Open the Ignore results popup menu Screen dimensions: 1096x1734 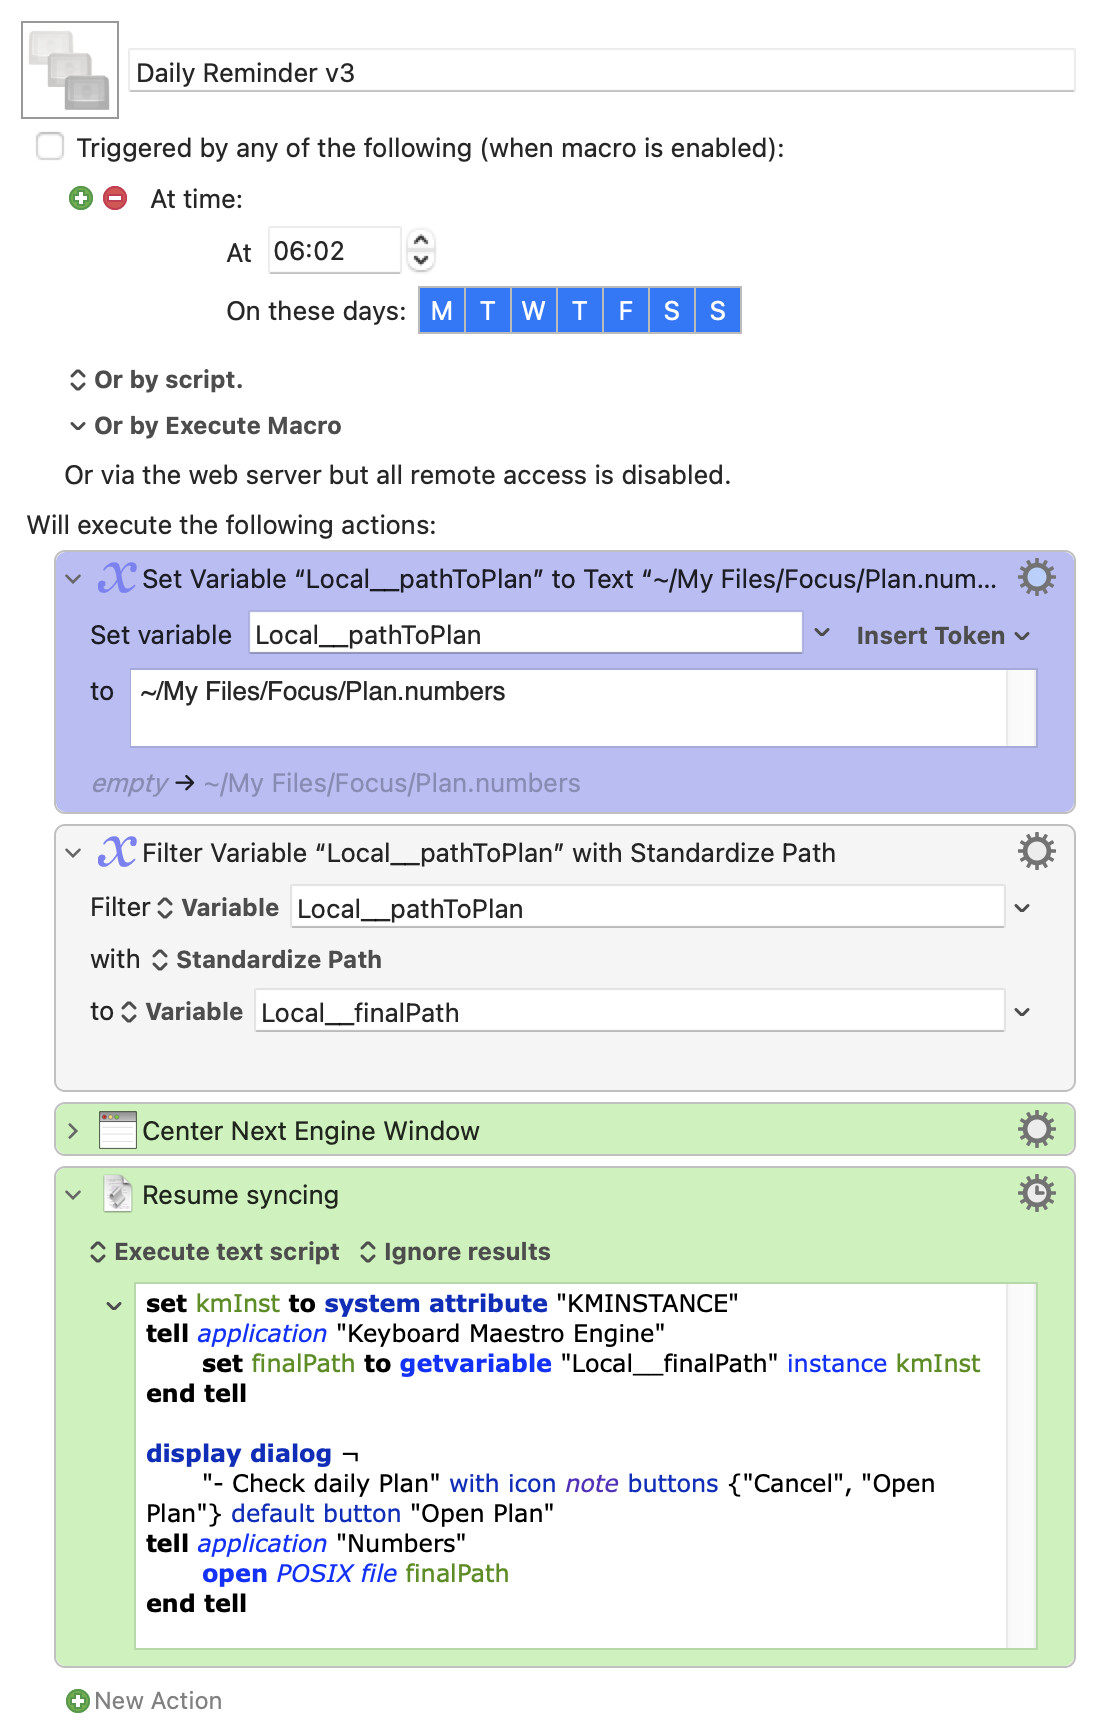pyautogui.click(x=455, y=1252)
